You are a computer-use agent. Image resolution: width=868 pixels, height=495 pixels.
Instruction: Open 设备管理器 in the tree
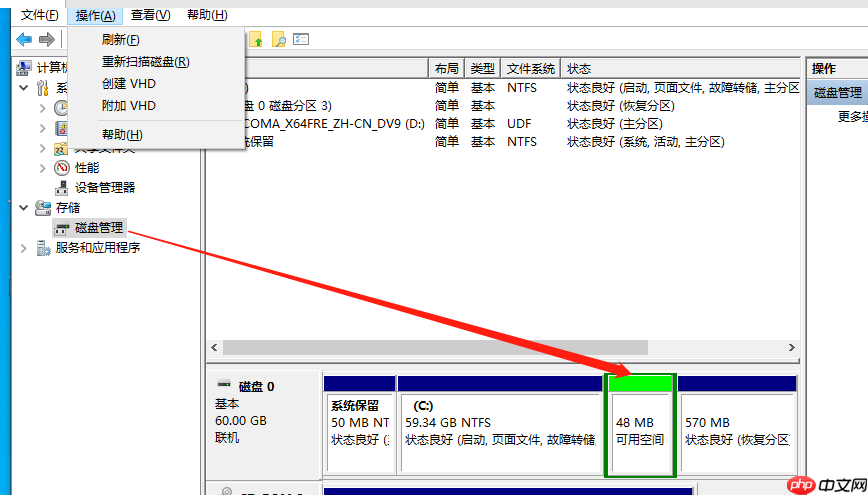click(105, 188)
